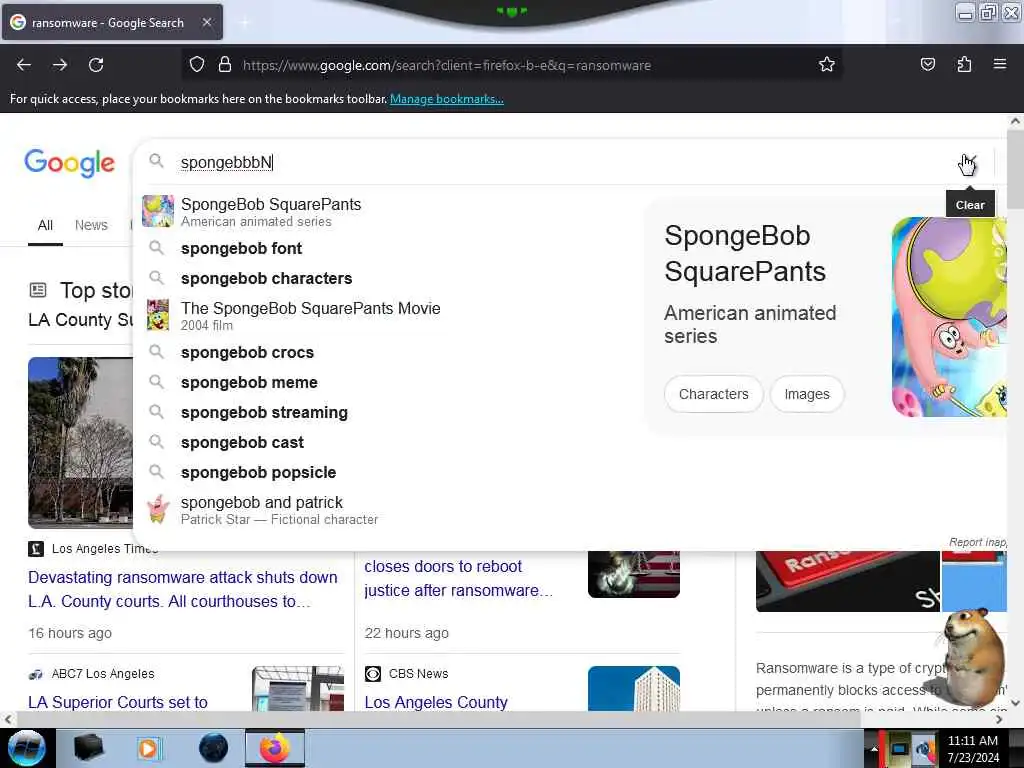Viewport: 1024px width, 768px height.
Task: Reload the page with the refresh icon
Action: (x=96, y=65)
